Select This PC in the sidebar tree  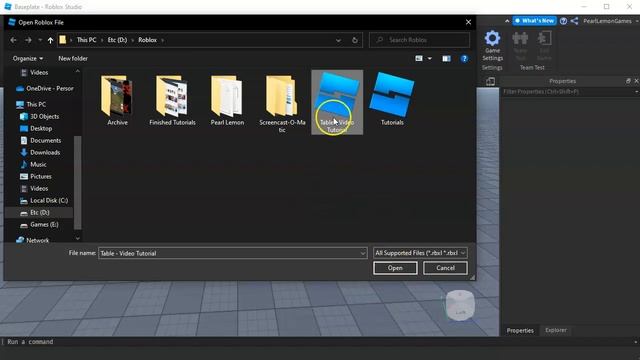point(31,104)
